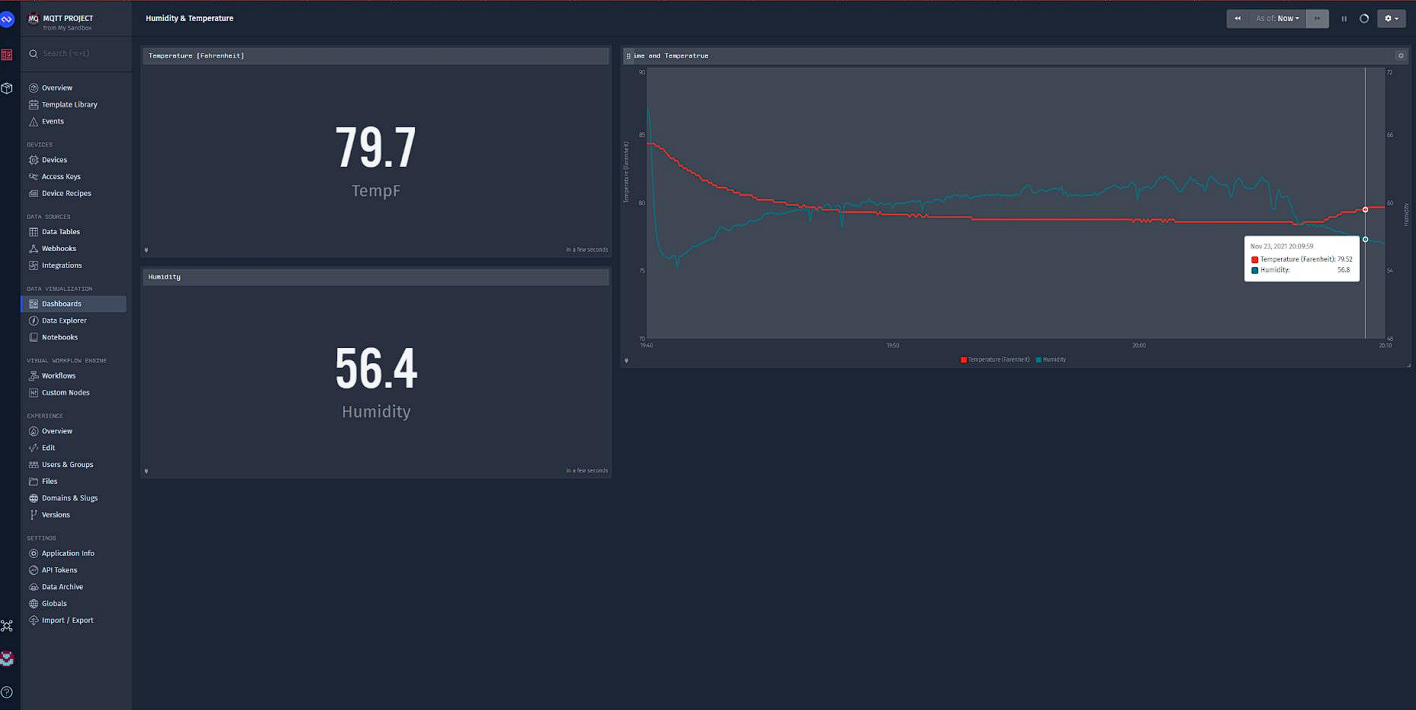Open Data Explorer in the sidebar
Screen dimensions: 1416x710
point(64,320)
